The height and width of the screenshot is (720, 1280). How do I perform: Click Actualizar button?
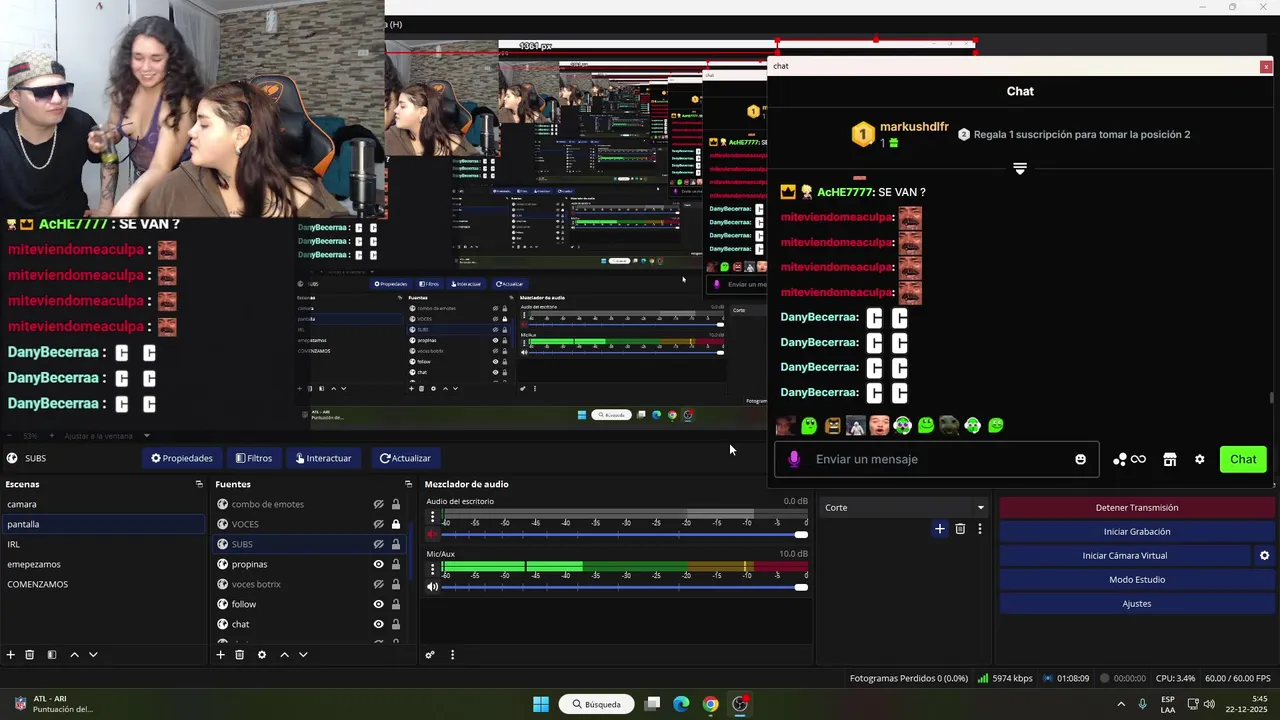(x=405, y=458)
